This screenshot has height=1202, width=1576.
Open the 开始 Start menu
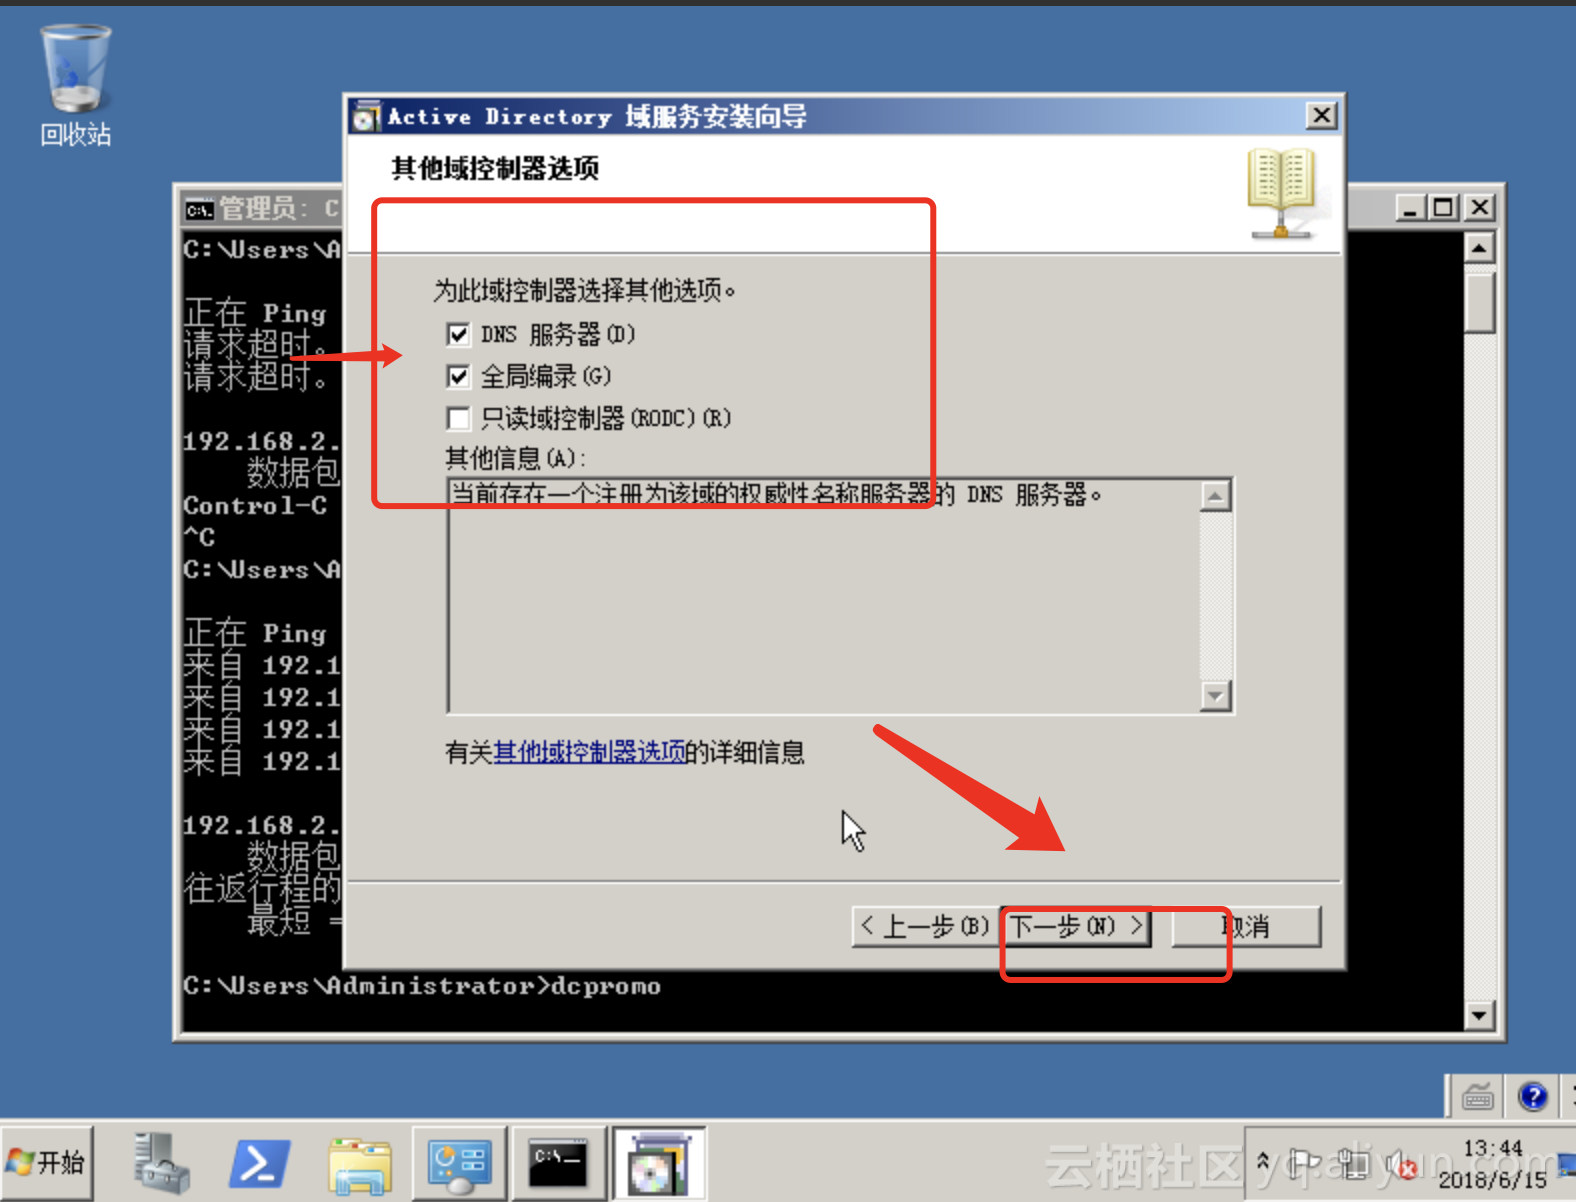click(x=47, y=1162)
